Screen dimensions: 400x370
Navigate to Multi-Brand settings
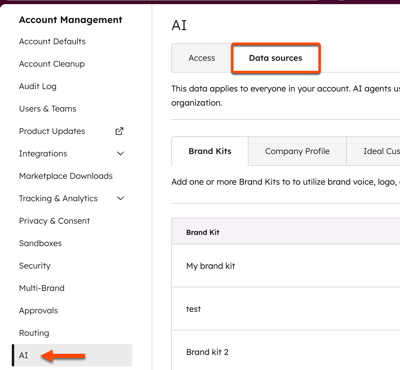tap(42, 288)
